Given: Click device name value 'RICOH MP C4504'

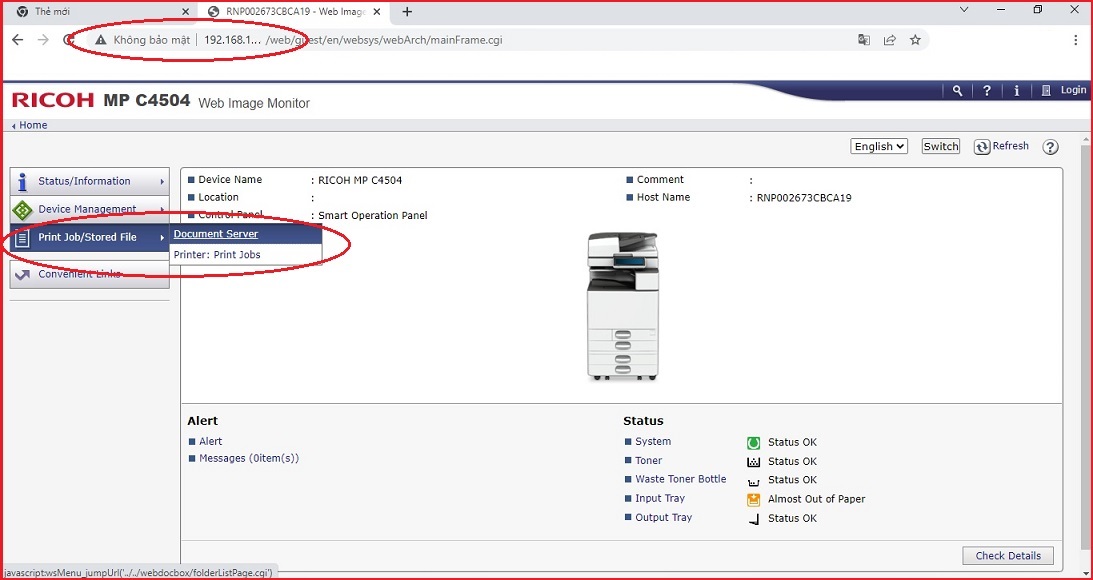Looking at the screenshot, I should [360, 181].
